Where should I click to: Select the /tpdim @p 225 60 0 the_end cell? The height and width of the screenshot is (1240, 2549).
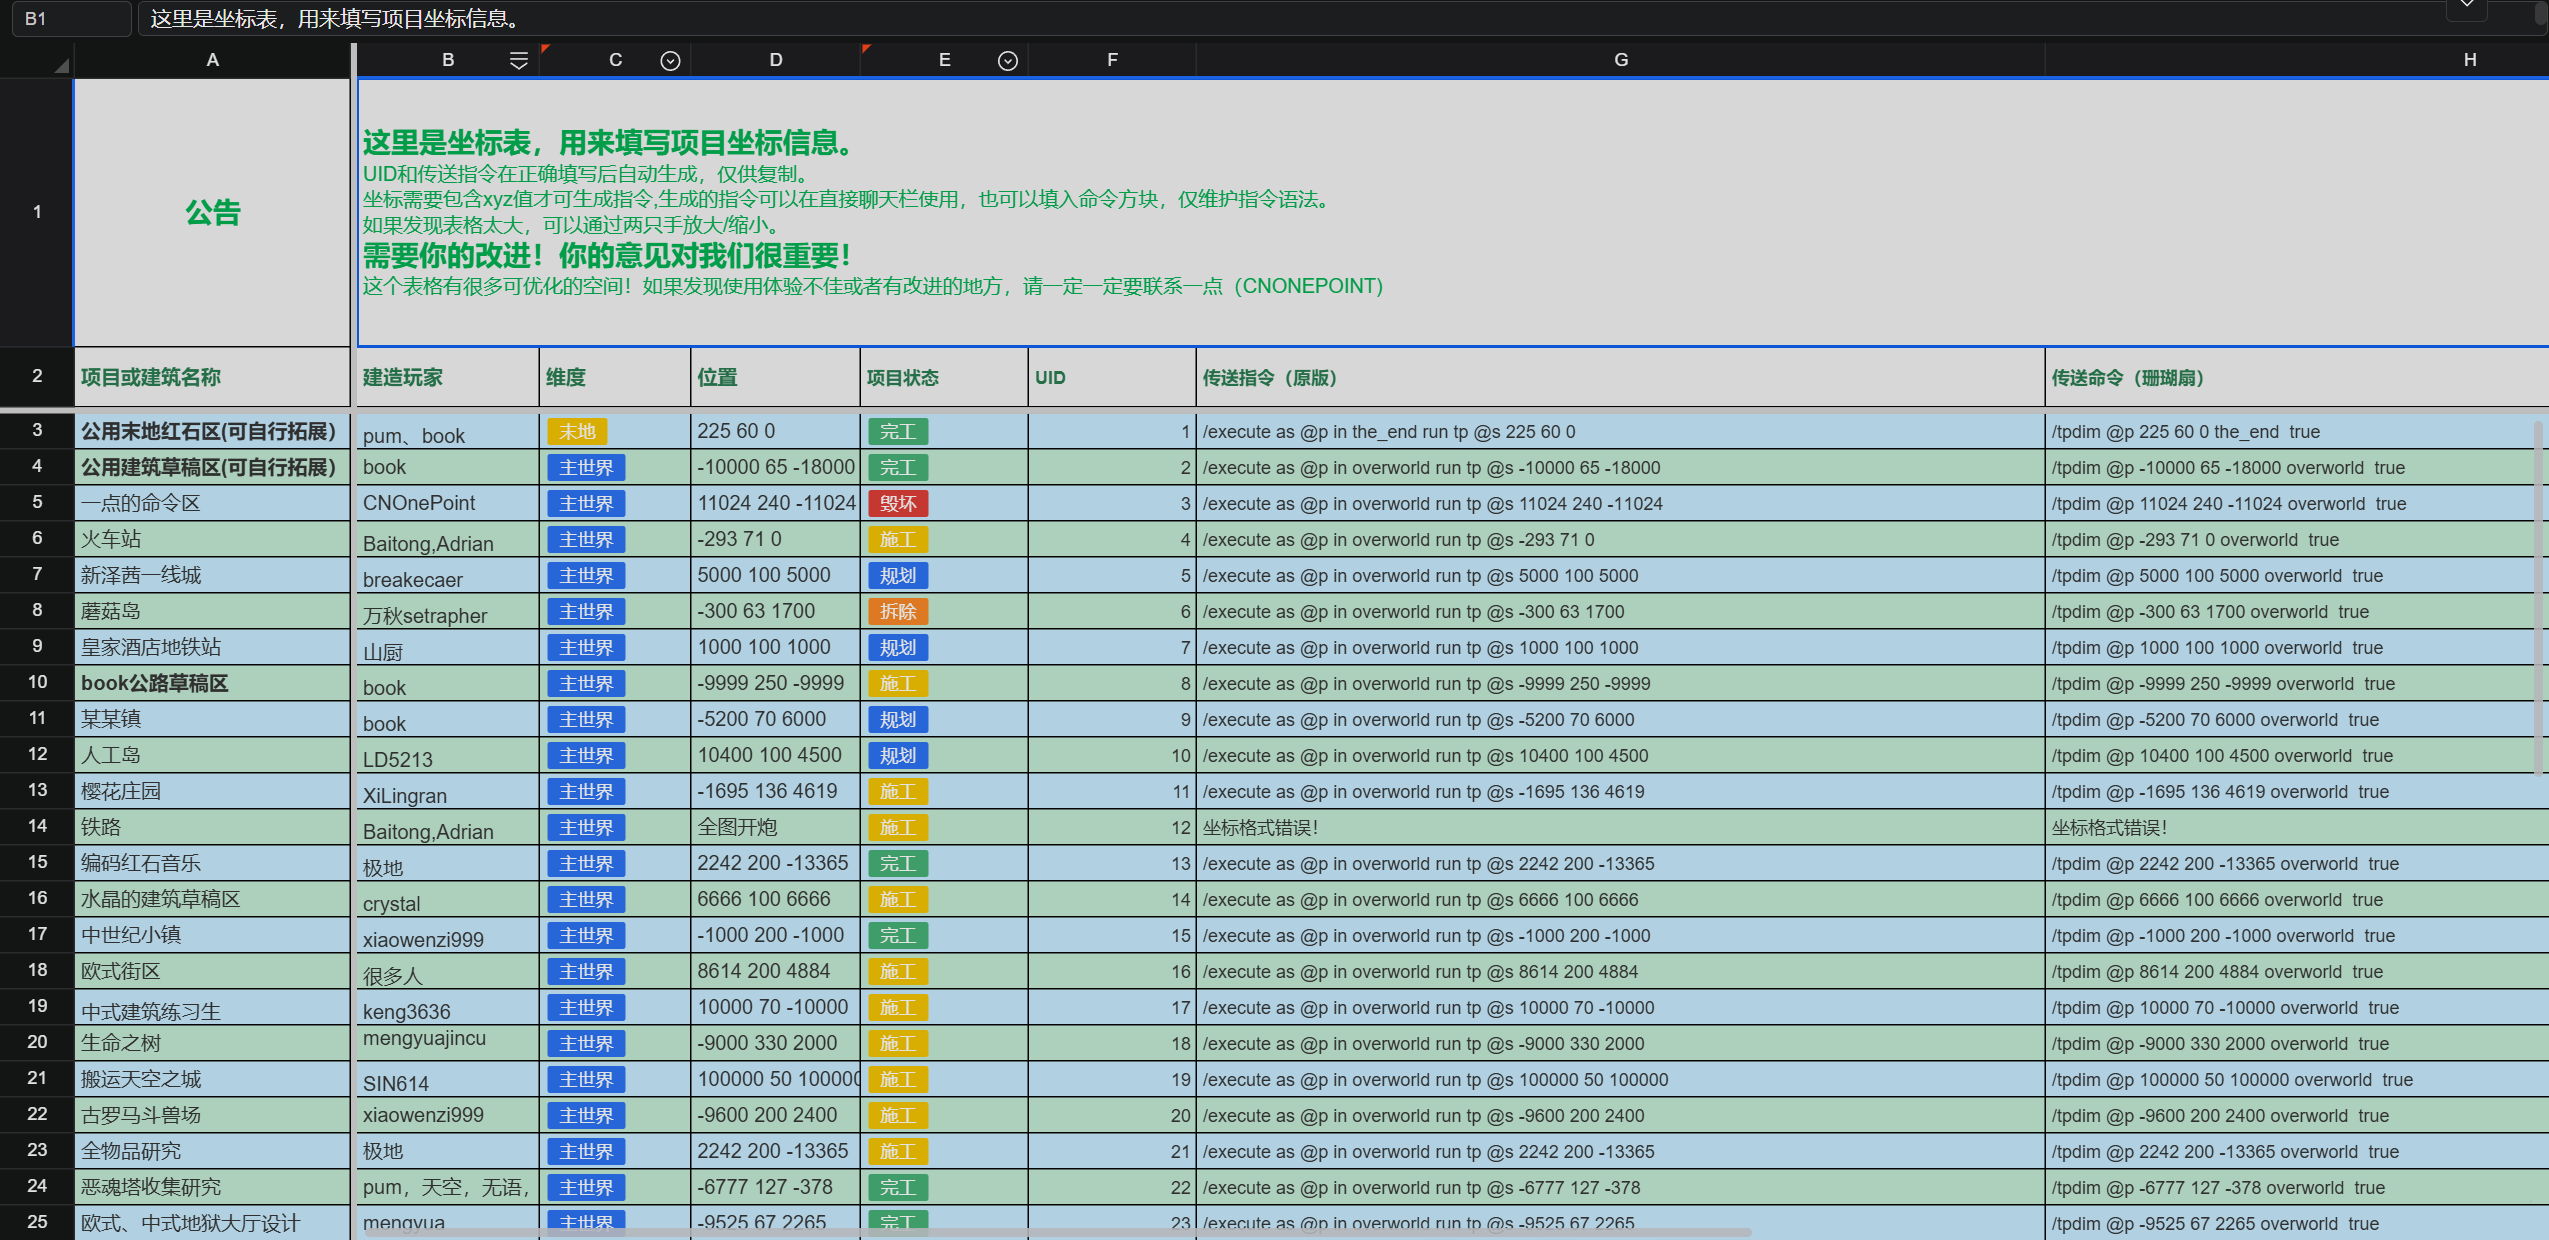(2296, 431)
